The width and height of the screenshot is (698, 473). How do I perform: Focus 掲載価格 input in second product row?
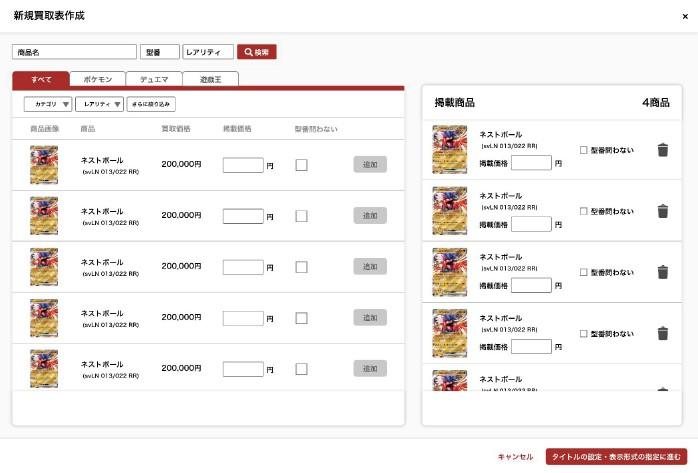pyautogui.click(x=243, y=216)
